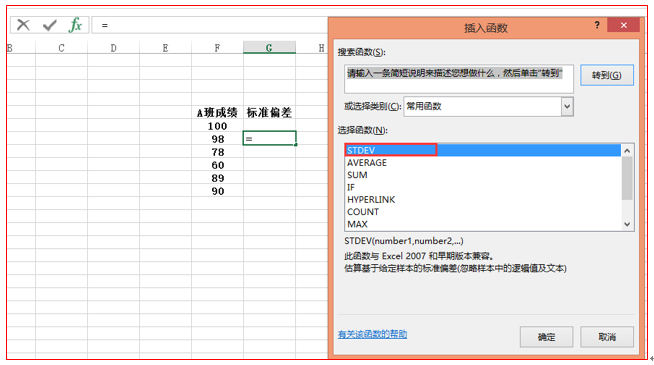Click the 确定 button
The width and height of the screenshot is (654, 365).
coord(546,337)
